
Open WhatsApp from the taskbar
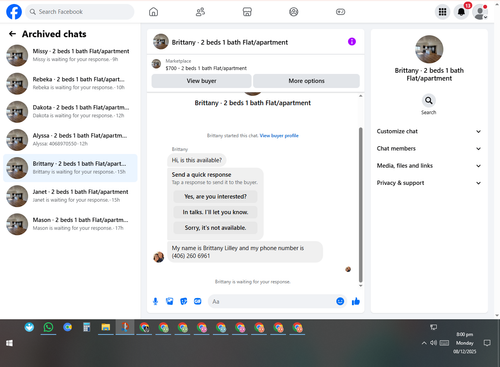tap(48, 328)
